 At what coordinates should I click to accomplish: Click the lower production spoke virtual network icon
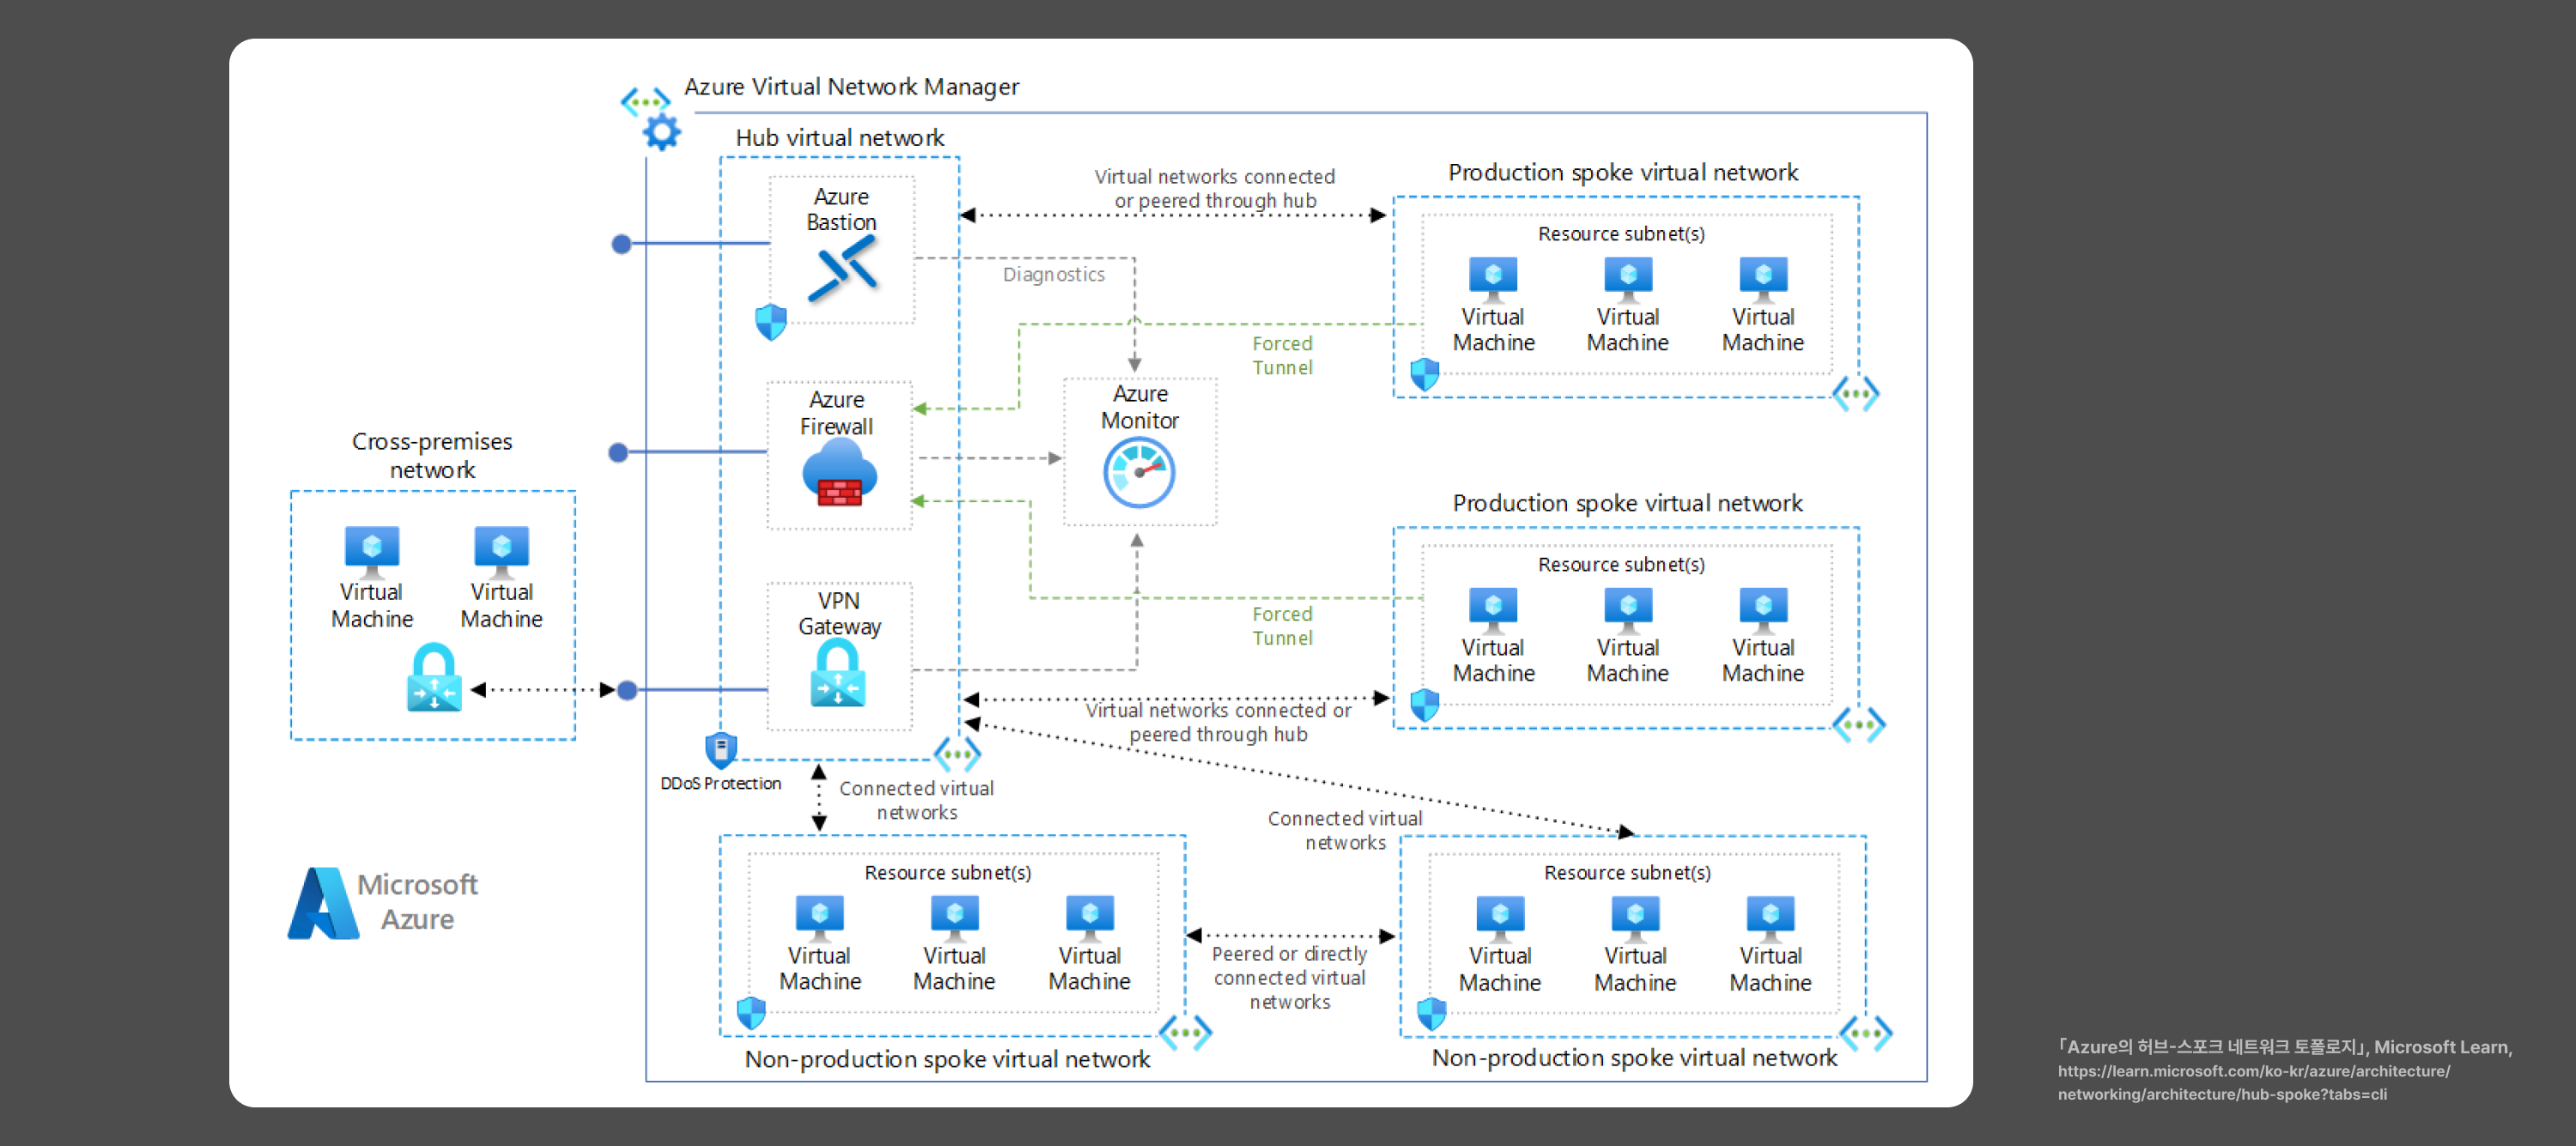(1859, 725)
